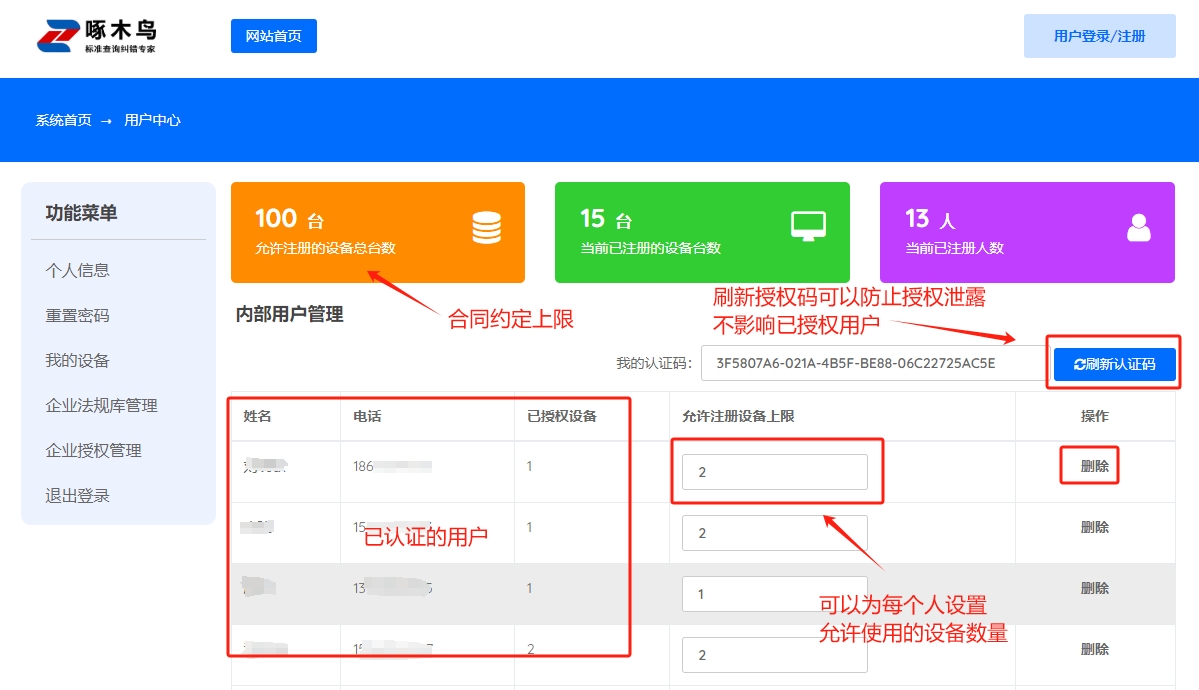The height and width of the screenshot is (690, 1199).
Task: Click 用户登录/注册 login button
Action: [x=1099, y=36]
